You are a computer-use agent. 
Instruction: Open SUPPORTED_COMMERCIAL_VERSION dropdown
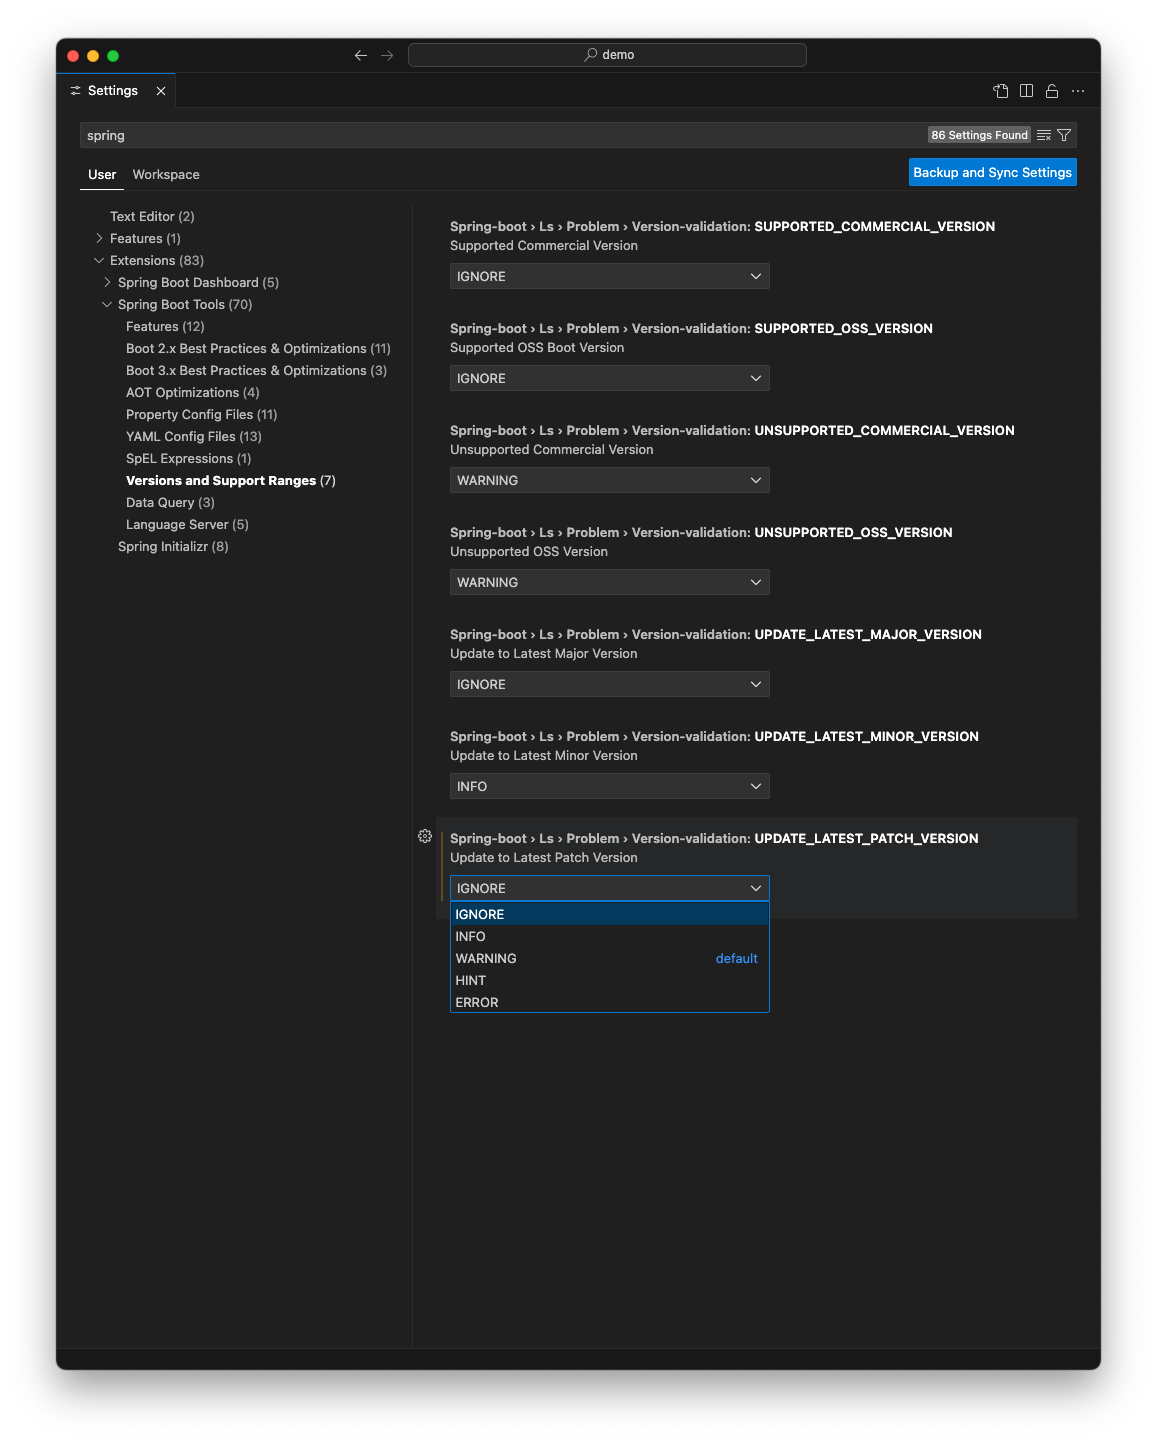coord(609,276)
